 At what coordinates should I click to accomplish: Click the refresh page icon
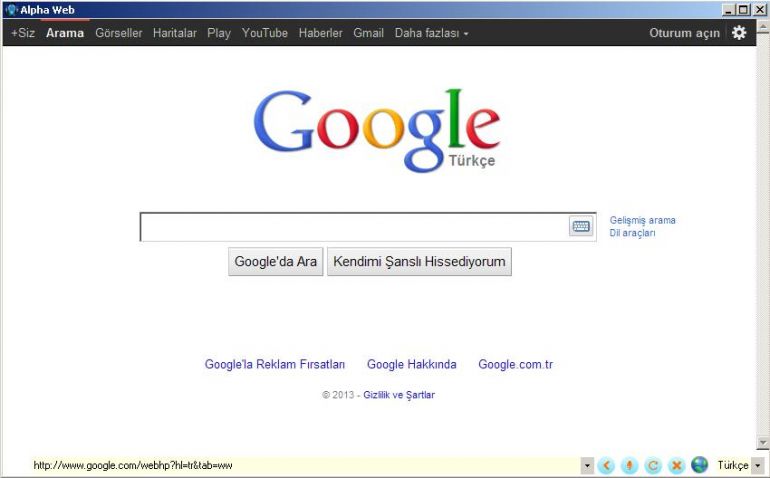coord(653,465)
